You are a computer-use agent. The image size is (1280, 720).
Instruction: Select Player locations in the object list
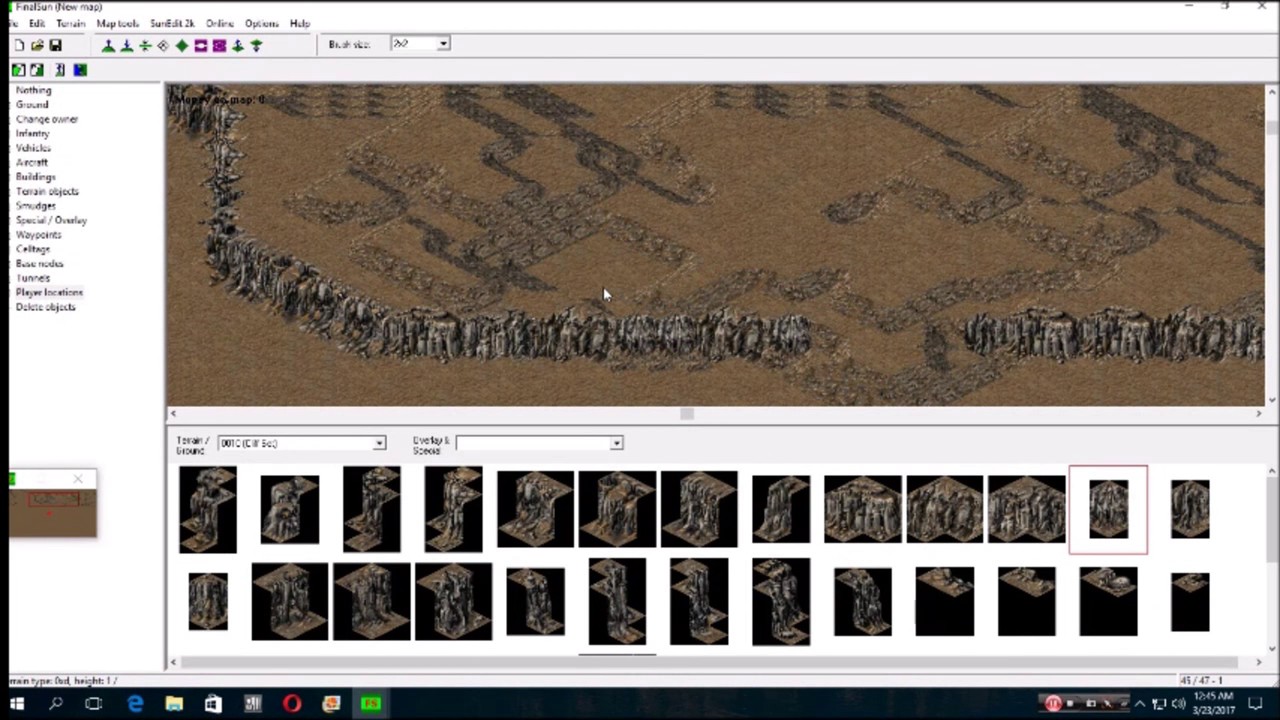(49, 292)
